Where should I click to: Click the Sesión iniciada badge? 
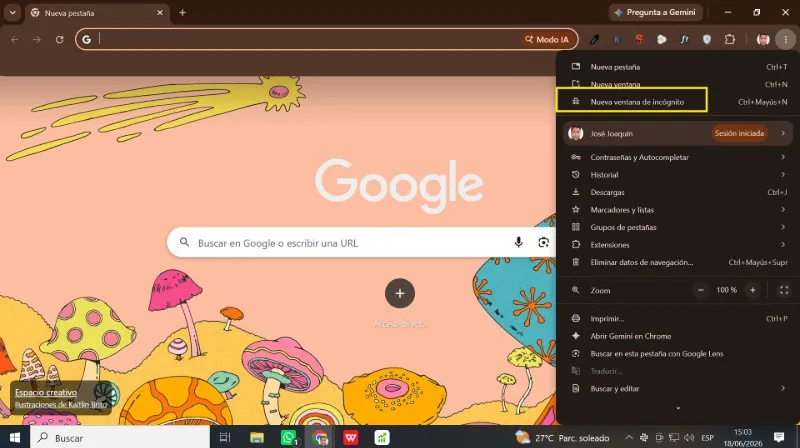click(739, 133)
